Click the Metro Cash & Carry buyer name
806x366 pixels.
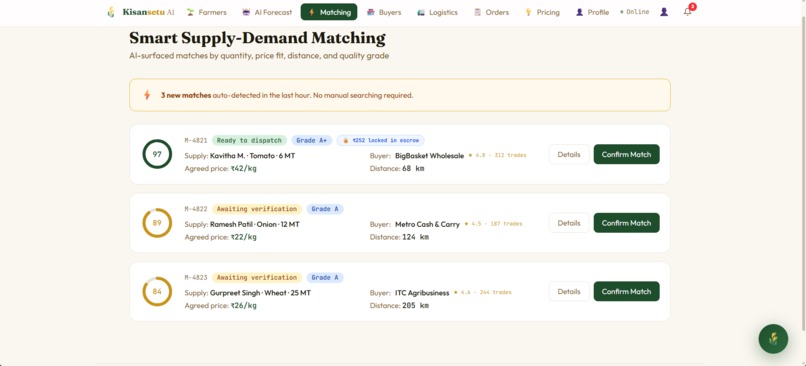click(x=427, y=224)
